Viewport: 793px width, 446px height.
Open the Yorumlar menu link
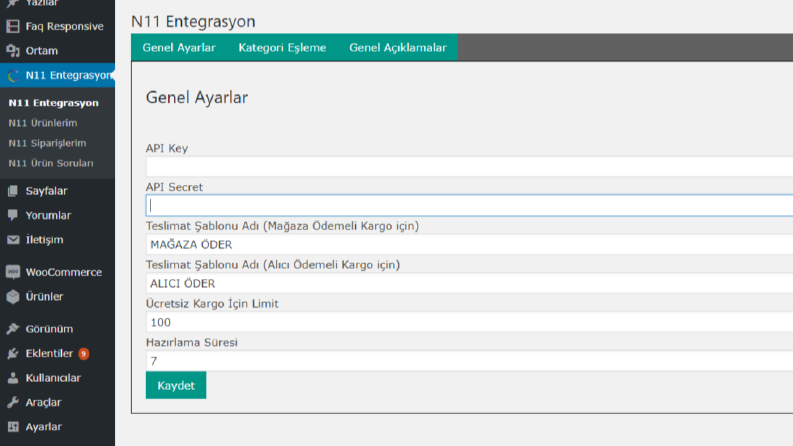pyautogui.click(x=49, y=215)
